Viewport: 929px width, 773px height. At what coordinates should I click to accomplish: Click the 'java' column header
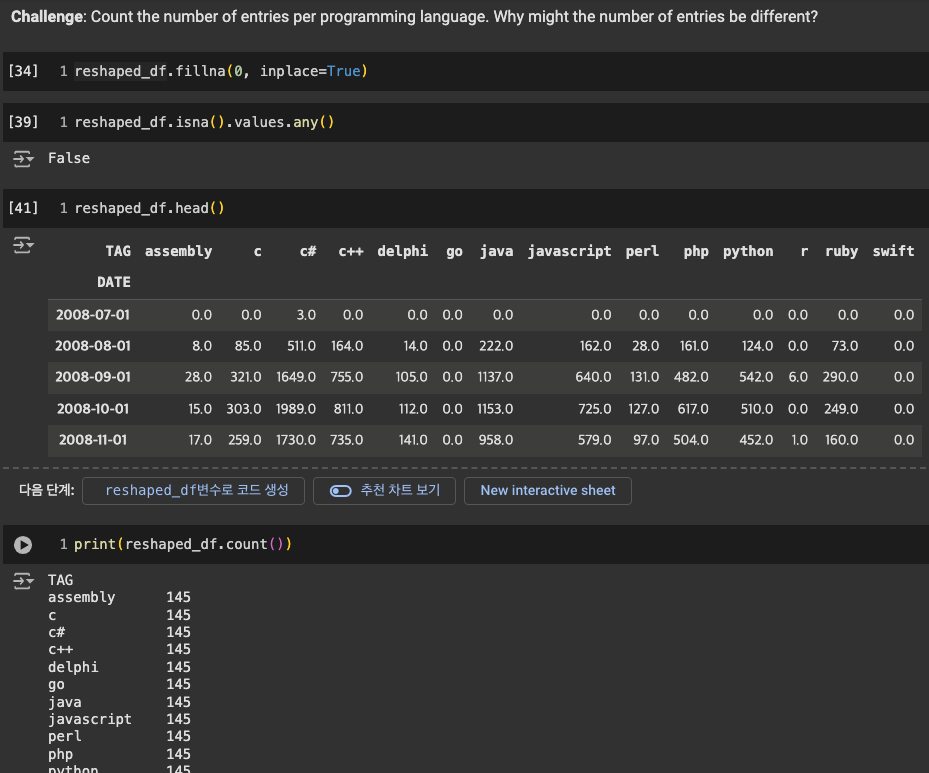pyautogui.click(x=496, y=251)
